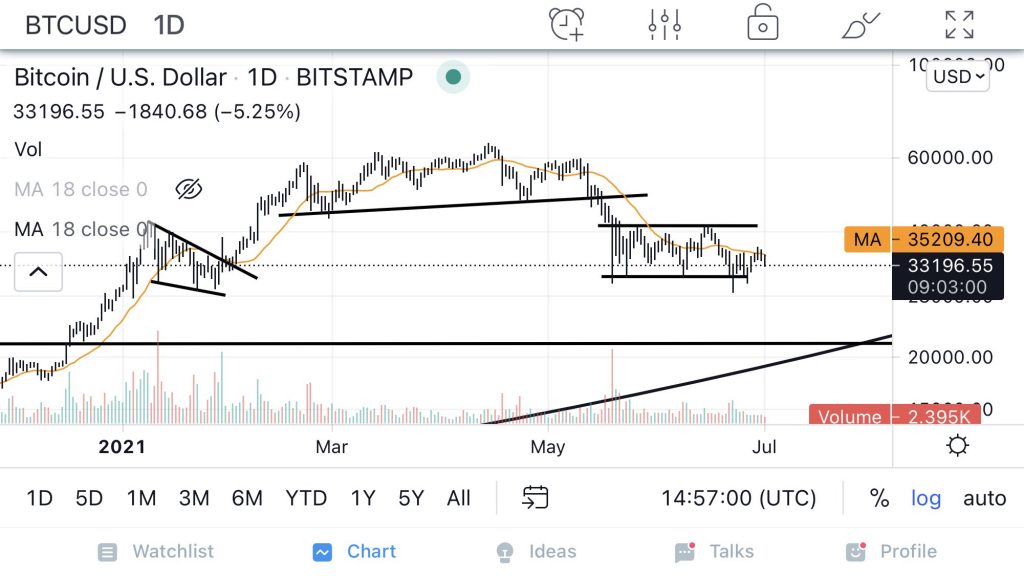Screen dimensions: 1024x576
Task: Enter fullscreen with the expand arrows icon
Action: [x=959, y=24]
